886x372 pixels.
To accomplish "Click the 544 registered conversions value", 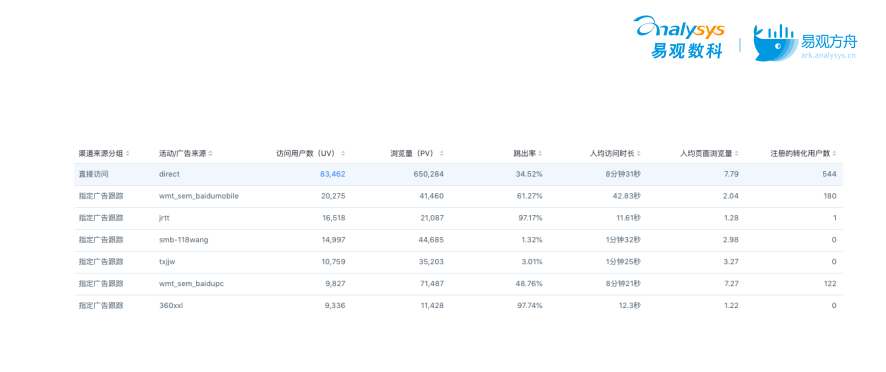I will 829,174.
